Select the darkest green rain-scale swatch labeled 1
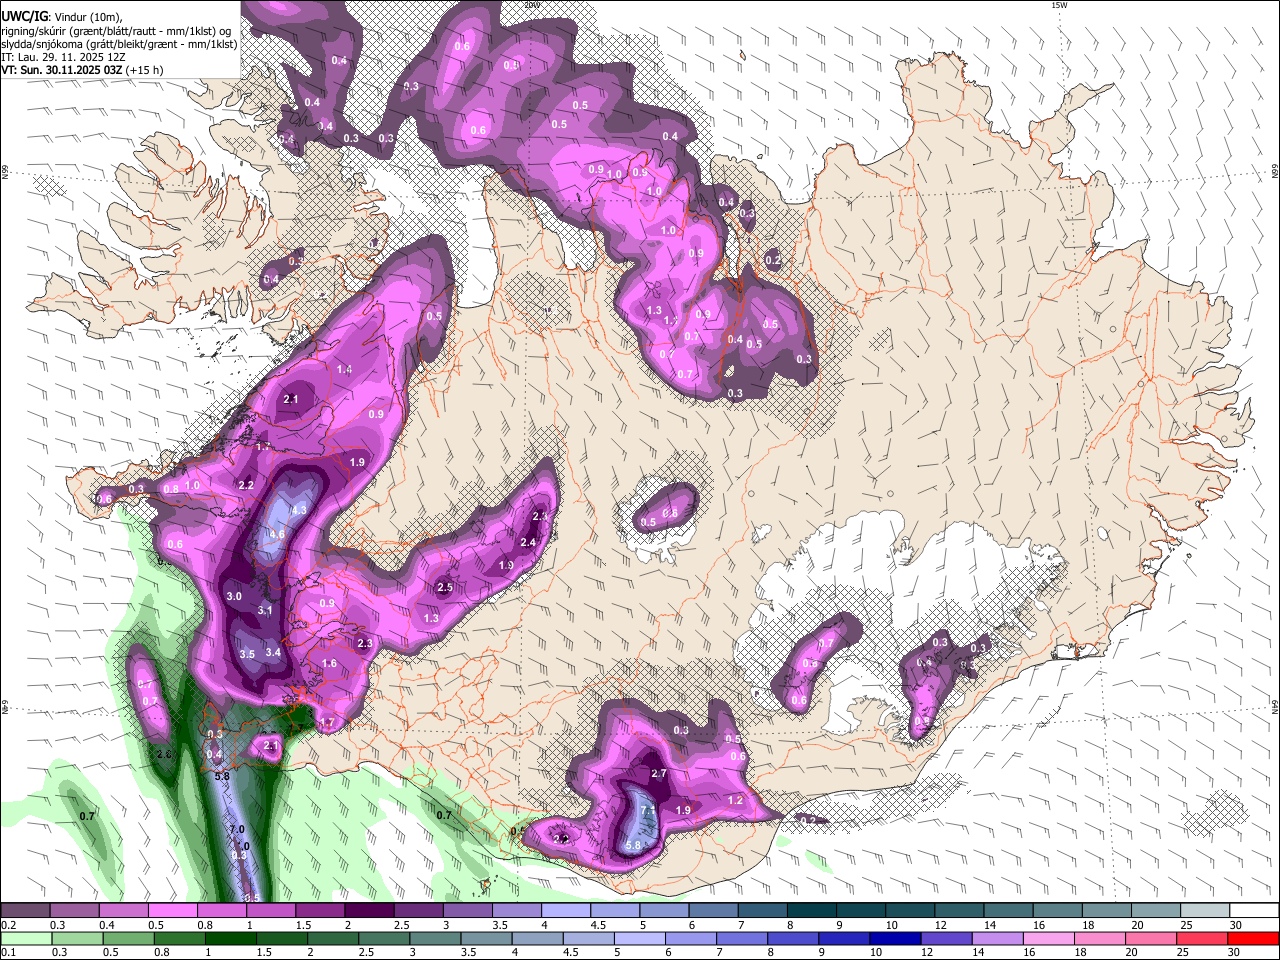The width and height of the screenshot is (1280, 960). [230, 938]
